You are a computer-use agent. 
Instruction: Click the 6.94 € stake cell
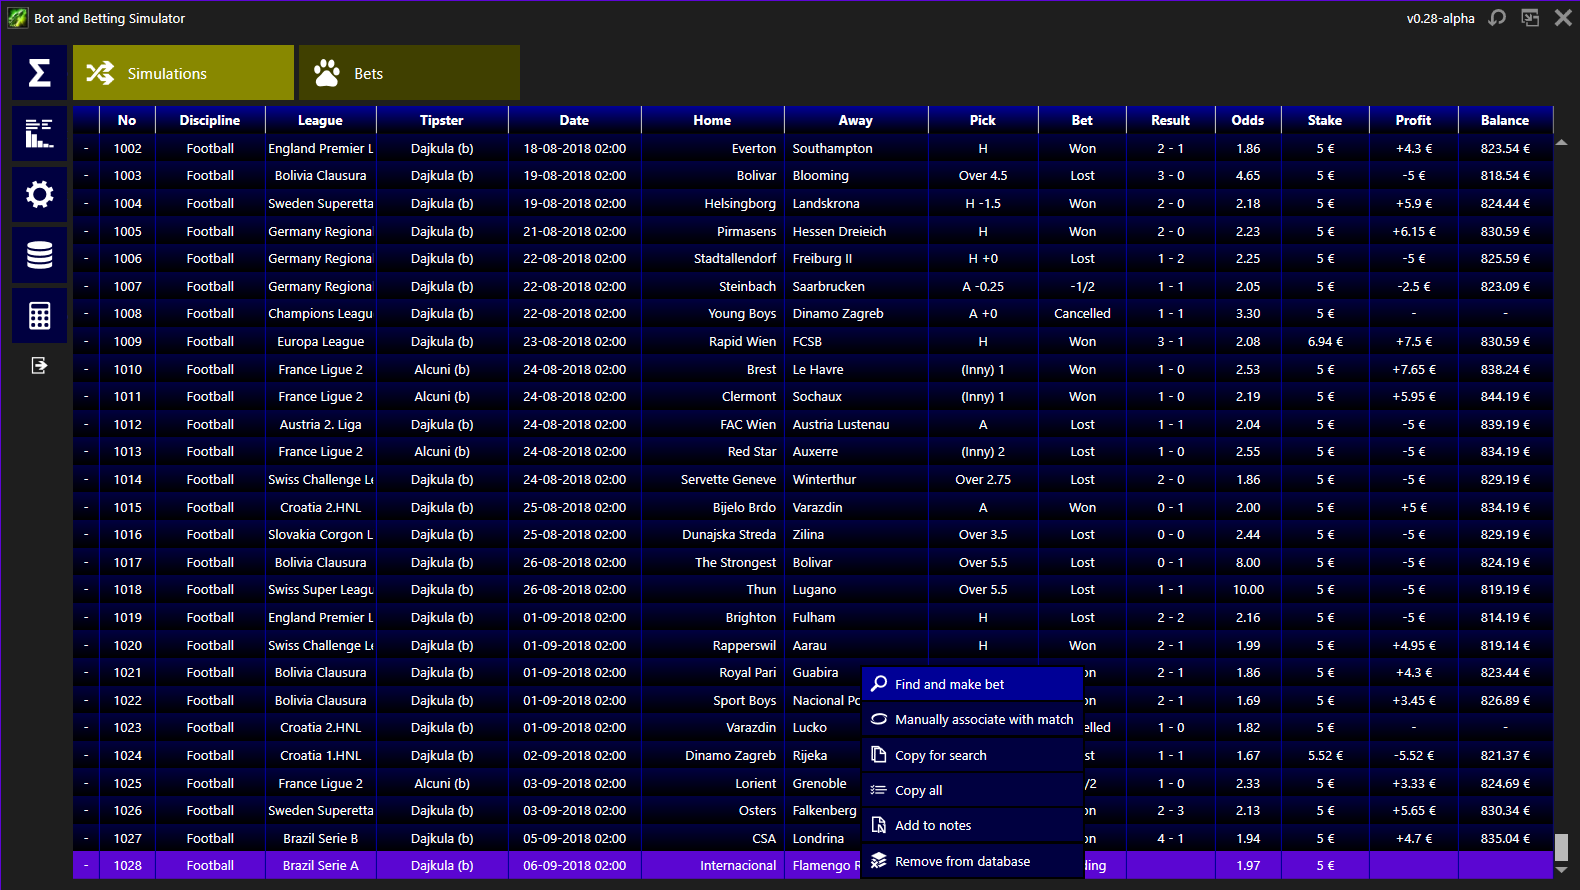click(x=1325, y=341)
